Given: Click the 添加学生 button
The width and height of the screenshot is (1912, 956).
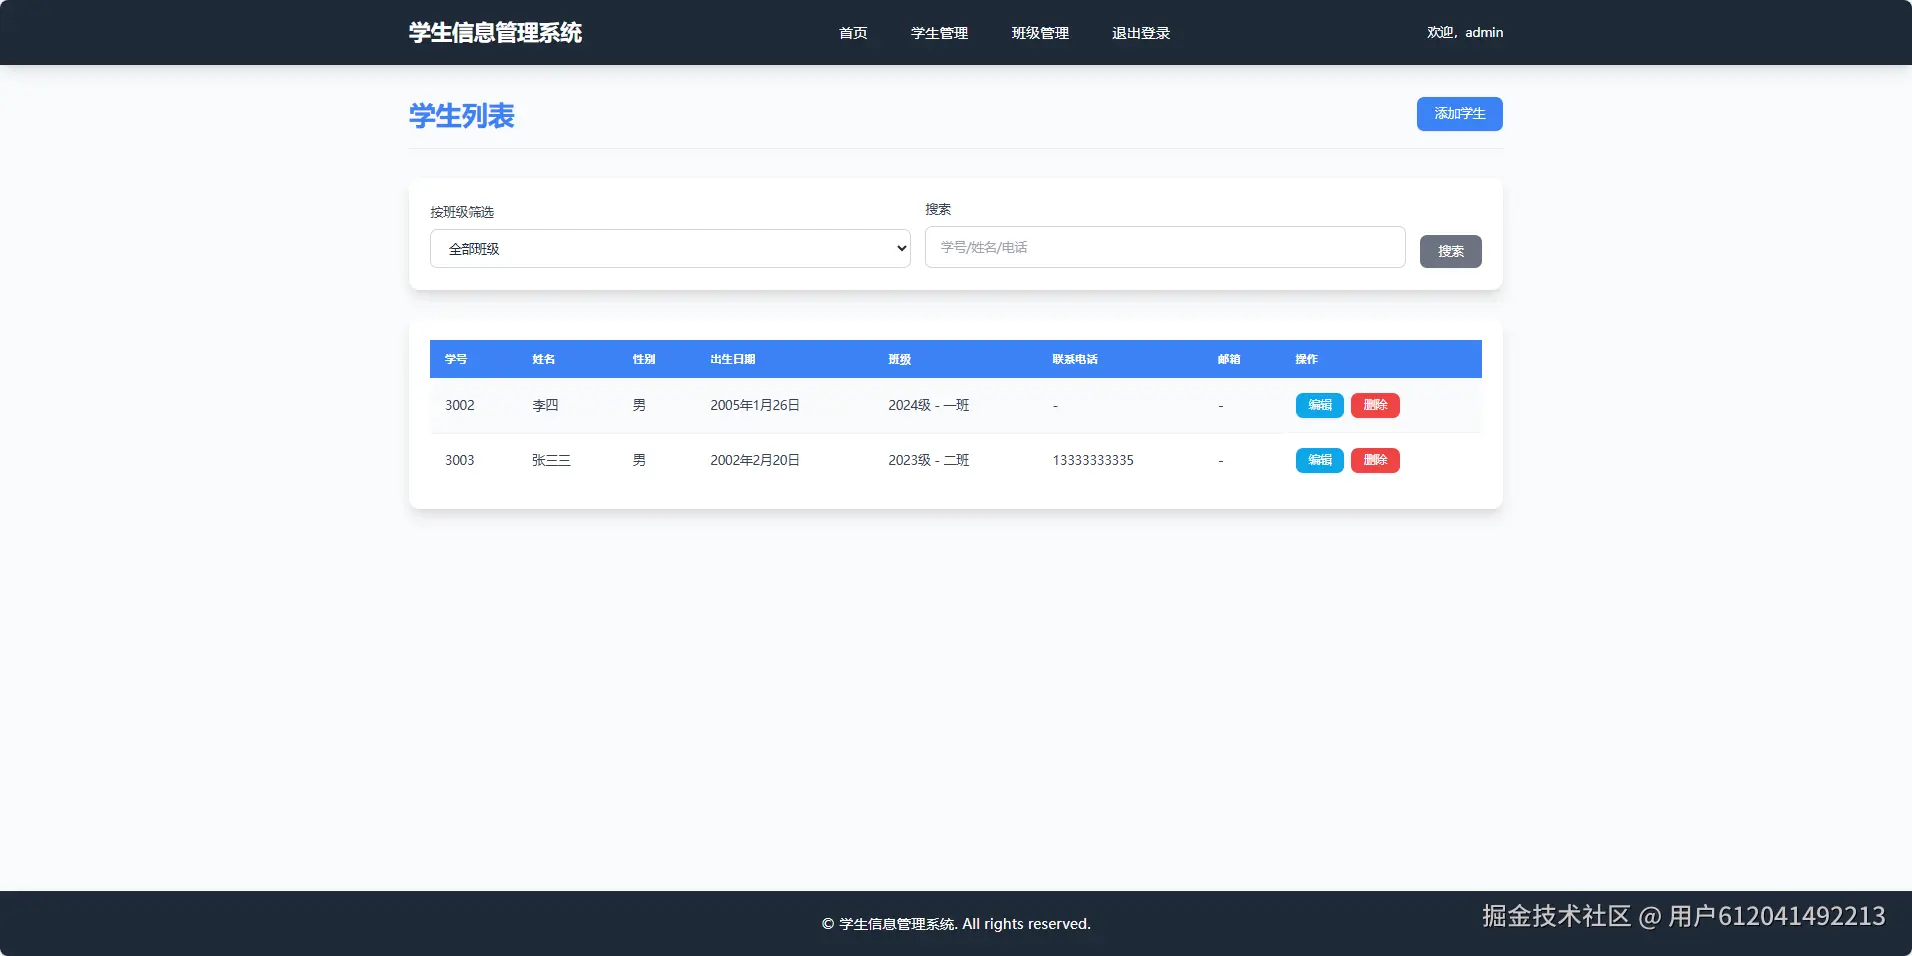Looking at the screenshot, I should 1458,113.
